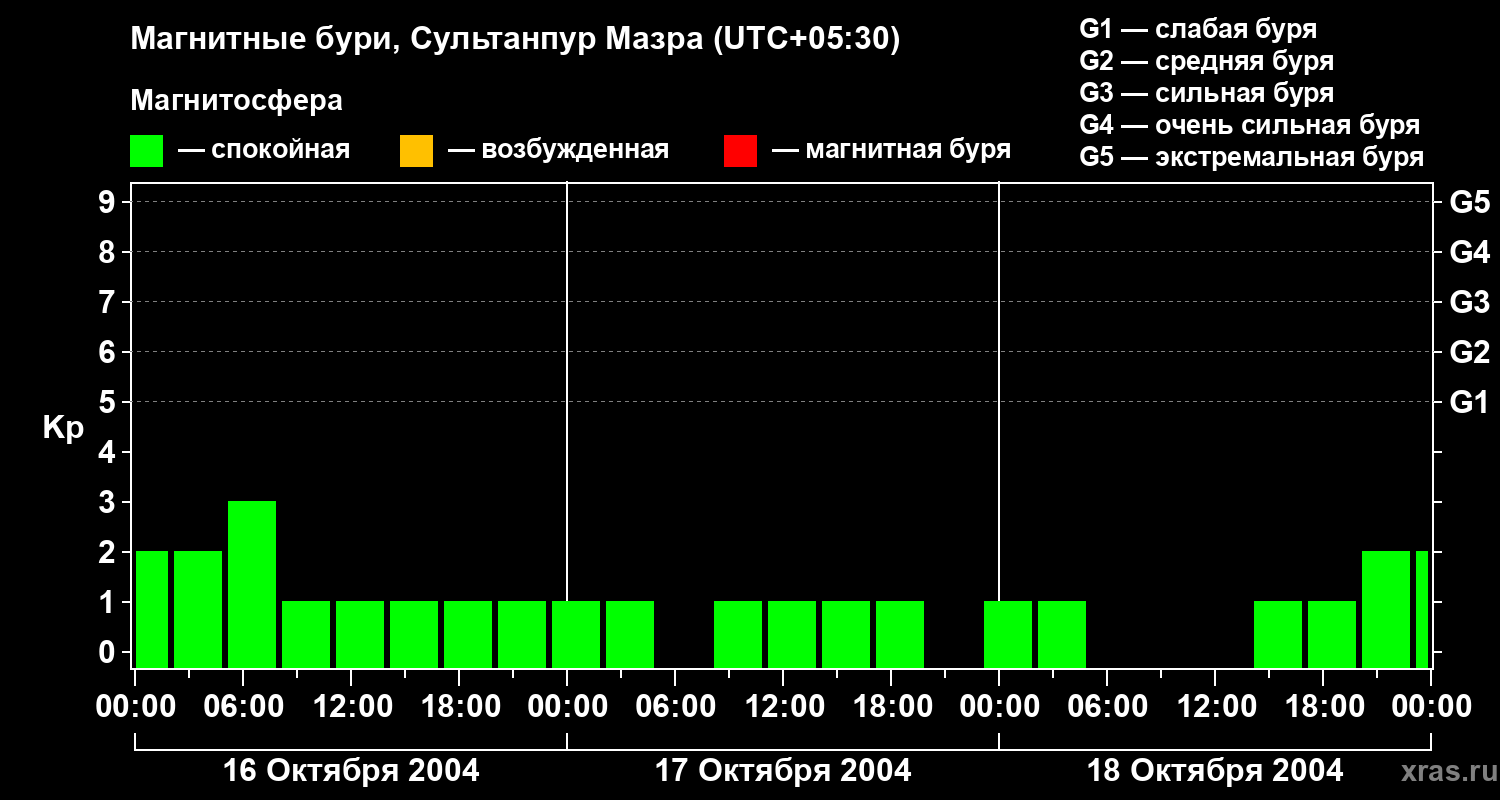Screen dimensions: 1500x800
Task: Select the 'G3 — сильная буря' legend line
Action: (x=1206, y=93)
